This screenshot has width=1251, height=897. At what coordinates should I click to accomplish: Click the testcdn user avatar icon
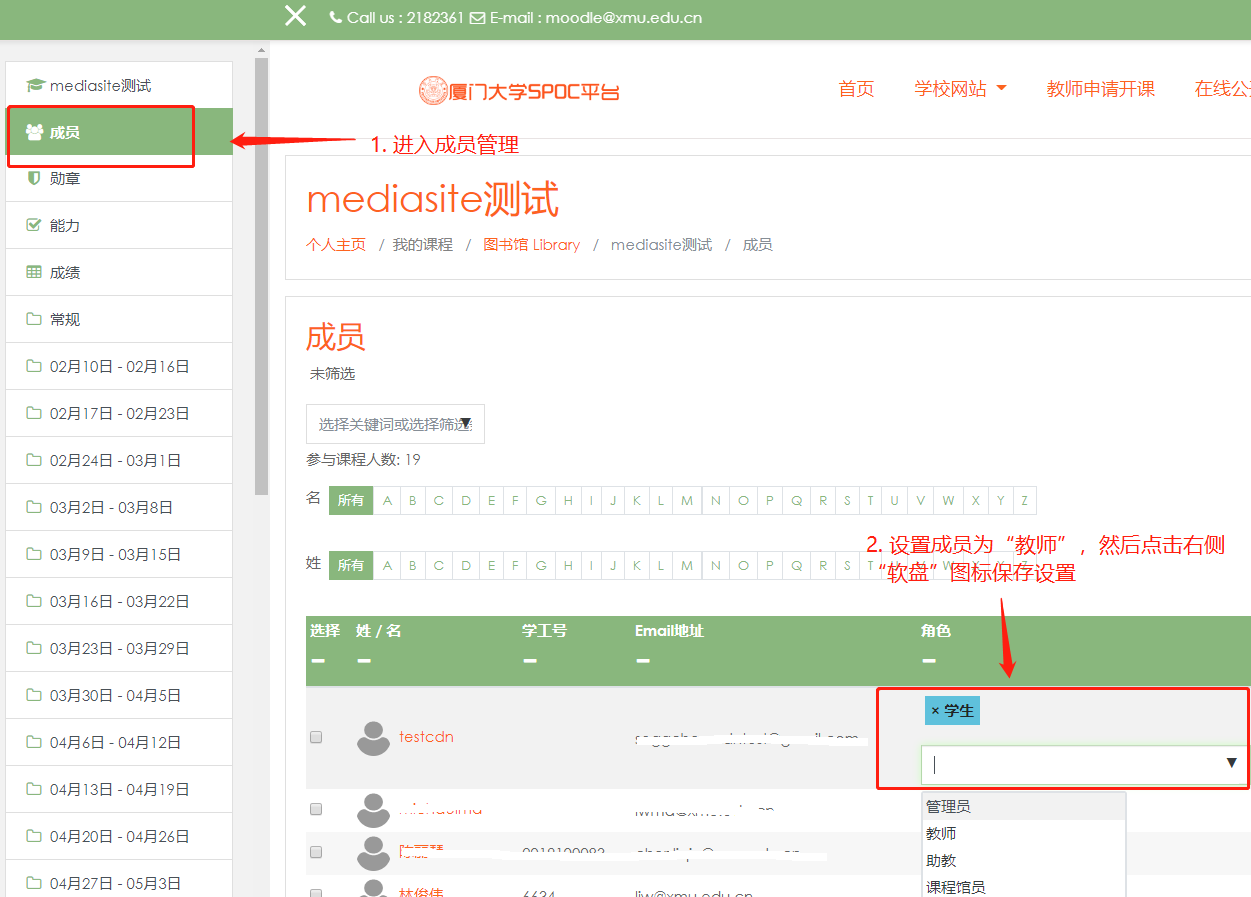click(373, 738)
